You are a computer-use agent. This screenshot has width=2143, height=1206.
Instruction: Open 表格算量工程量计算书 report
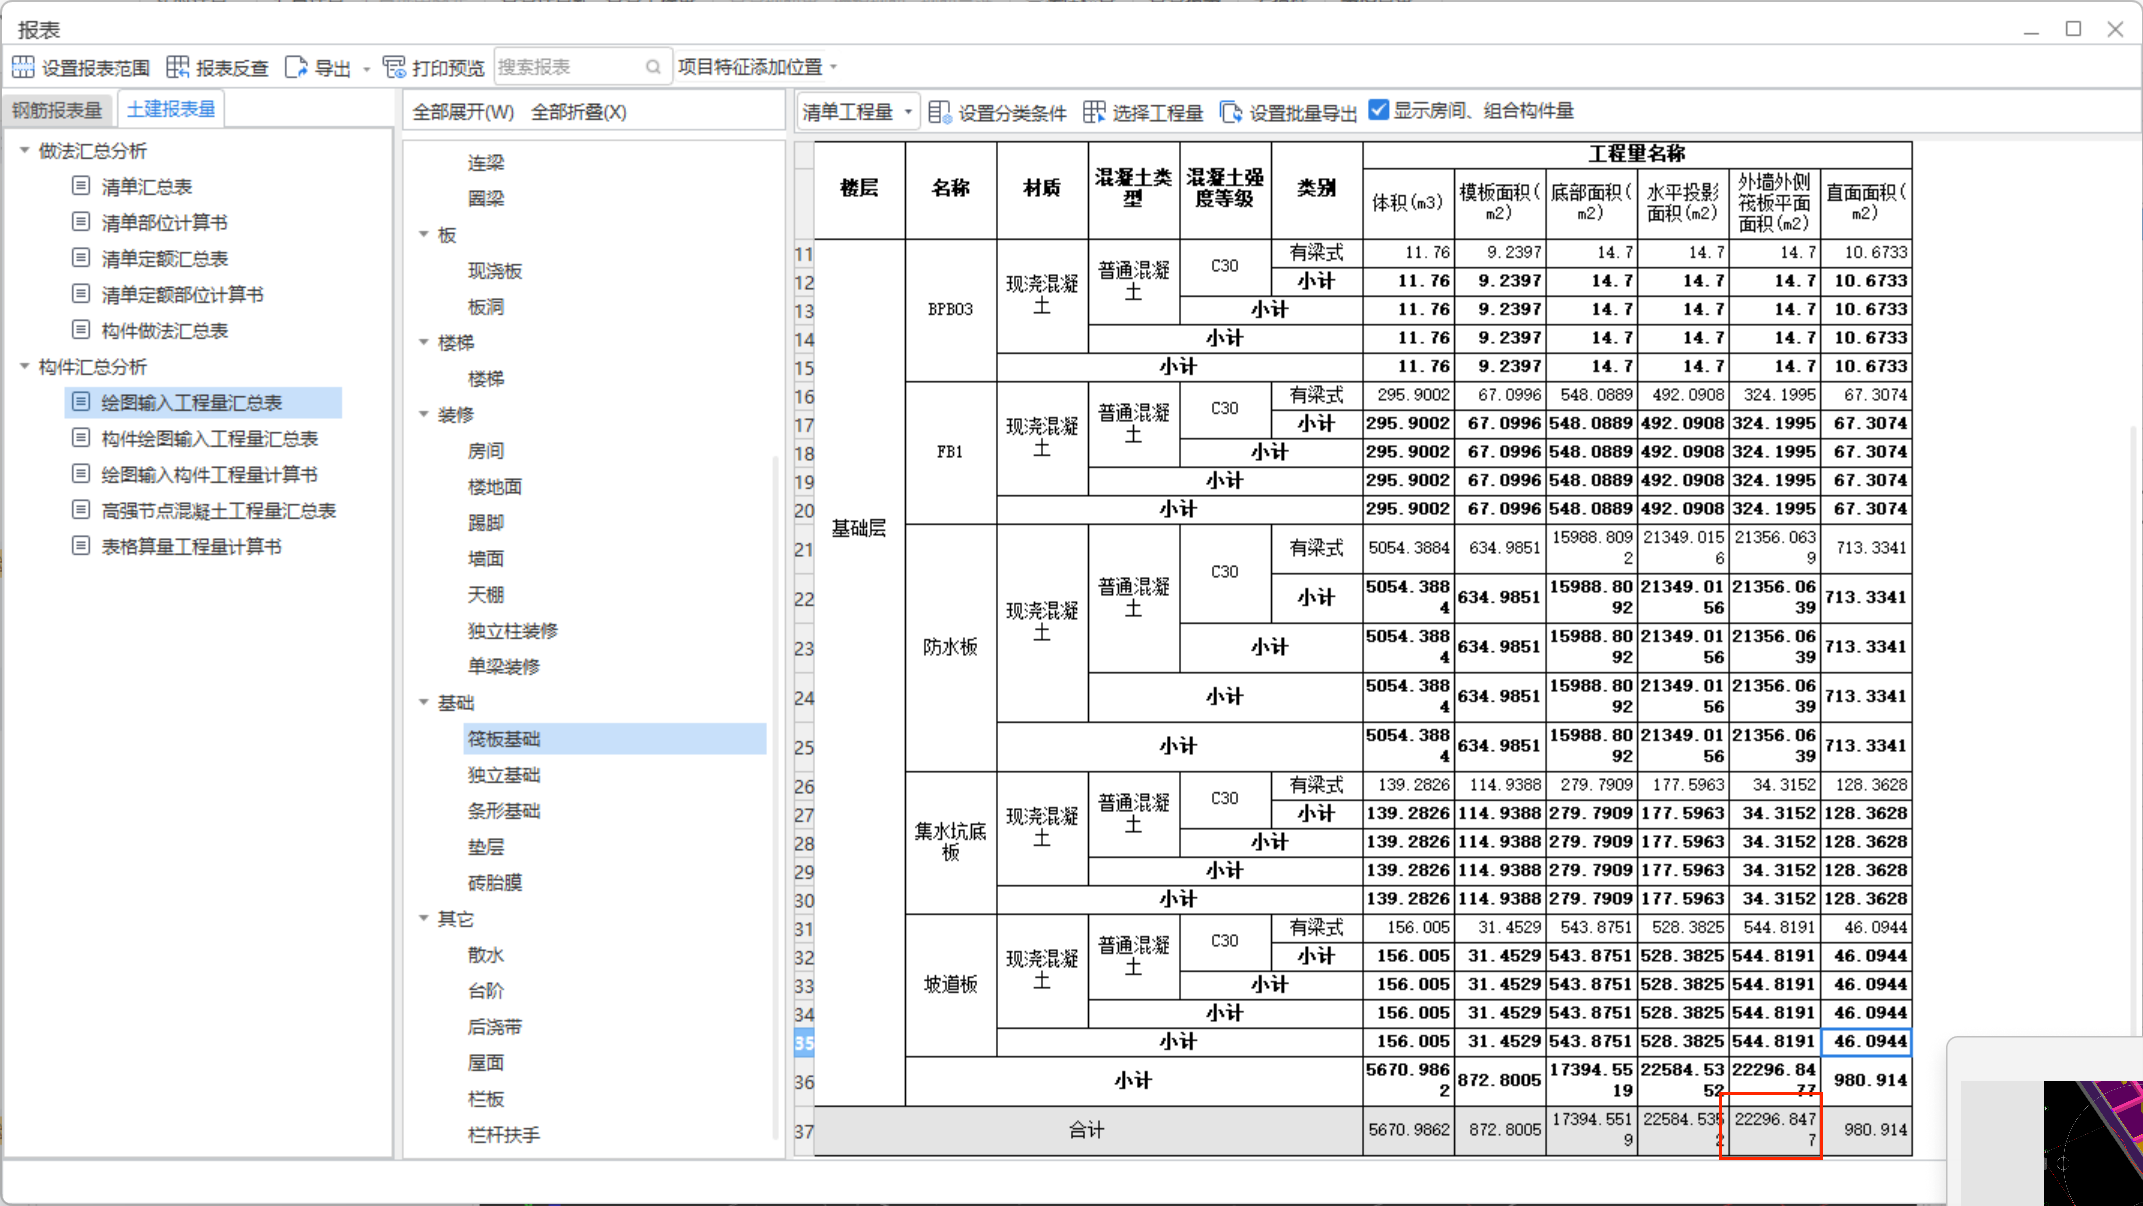click(191, 546)
